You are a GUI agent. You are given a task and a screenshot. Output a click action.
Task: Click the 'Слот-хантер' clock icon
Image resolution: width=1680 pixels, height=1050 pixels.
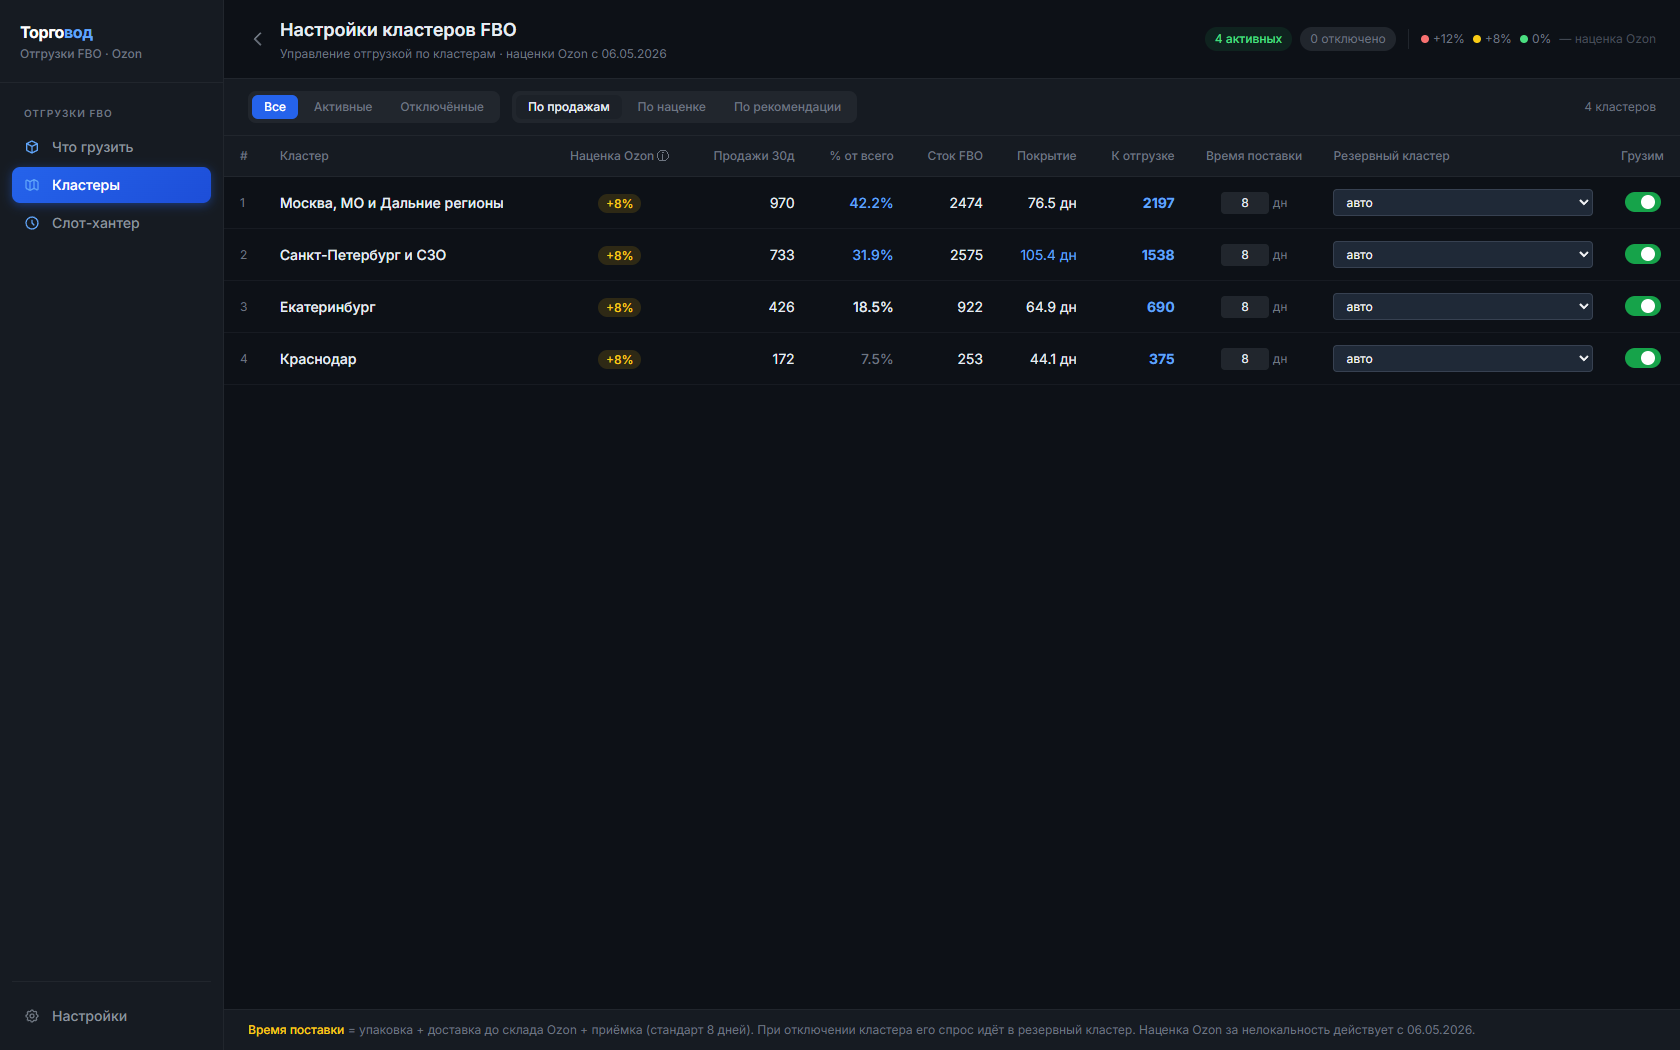[32, 223]
